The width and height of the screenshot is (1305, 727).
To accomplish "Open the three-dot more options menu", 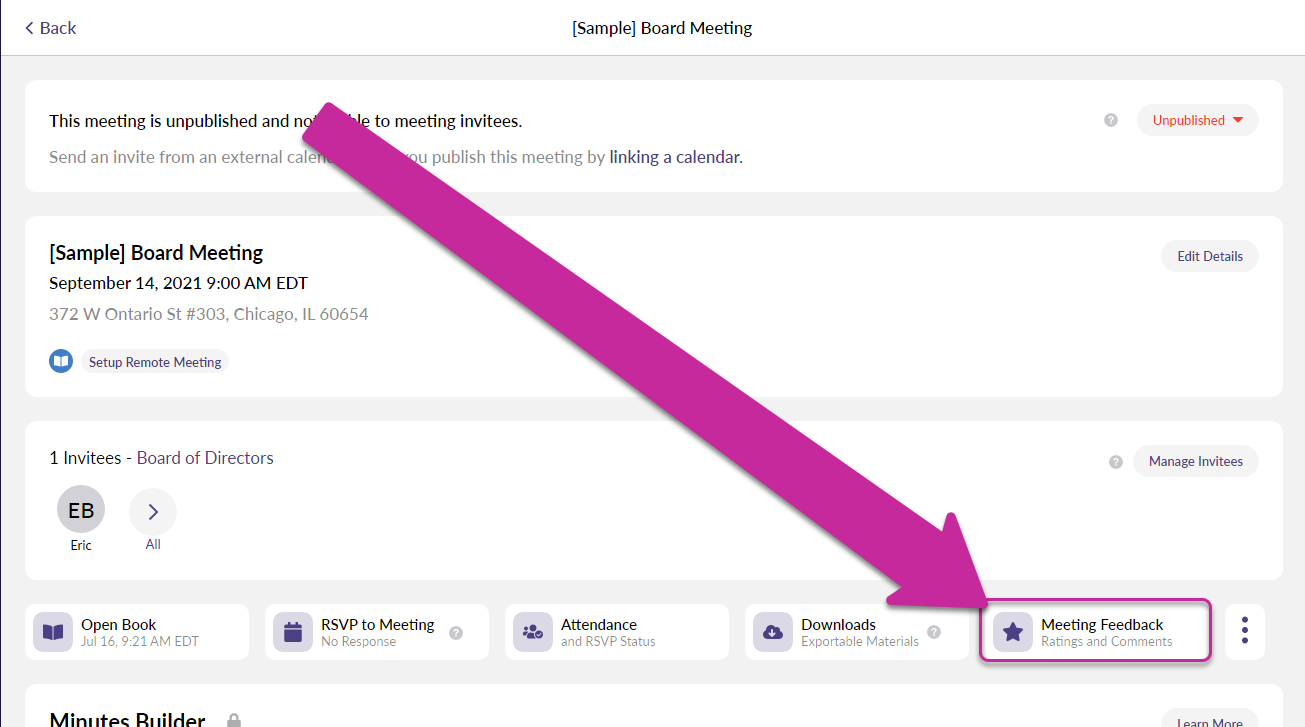I will (1245, 631).
